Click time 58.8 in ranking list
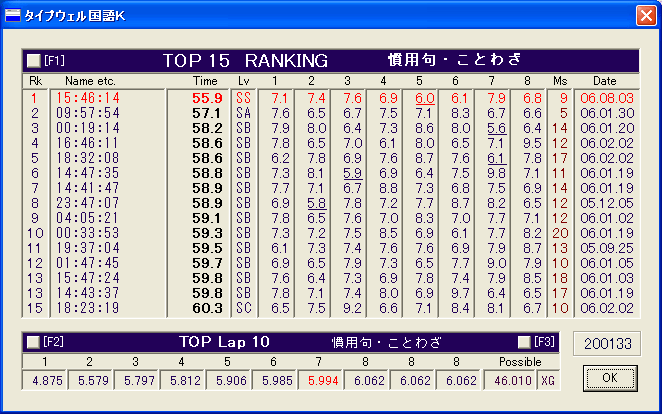Image resolution: width=662 pixels, height=414 pixels. click(207, 173)
